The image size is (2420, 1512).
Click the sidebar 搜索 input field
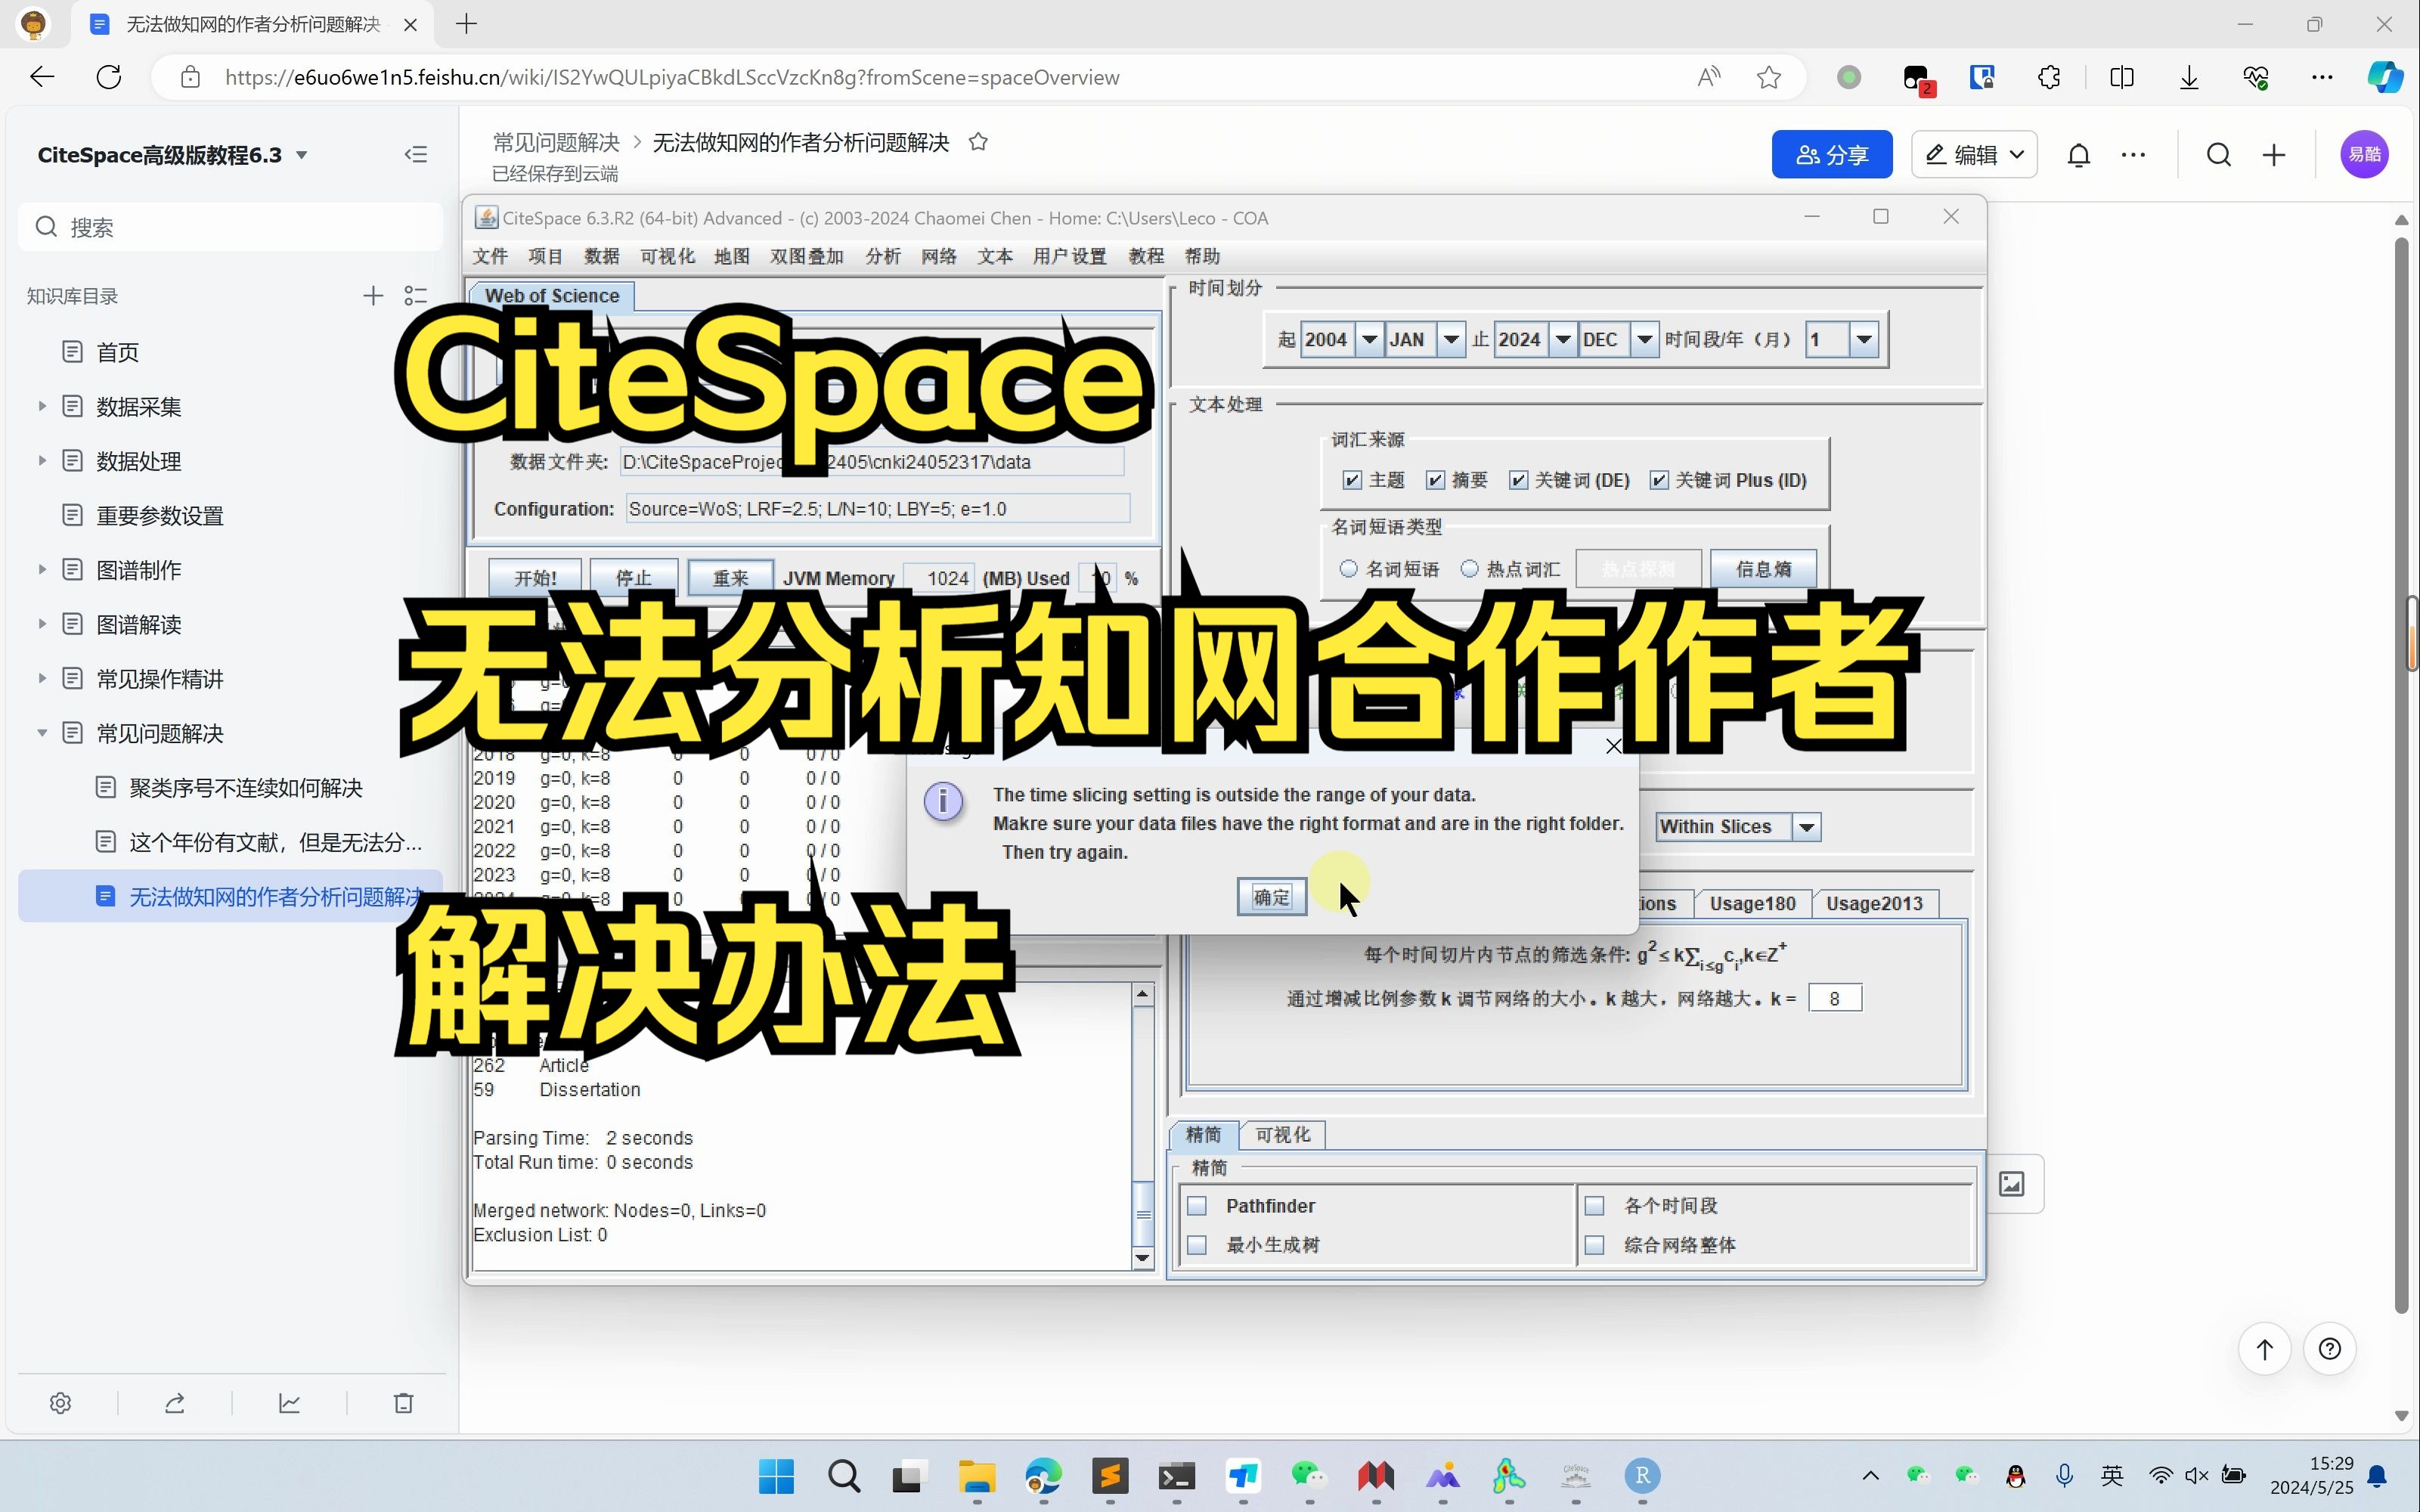[x=231, y=227]
